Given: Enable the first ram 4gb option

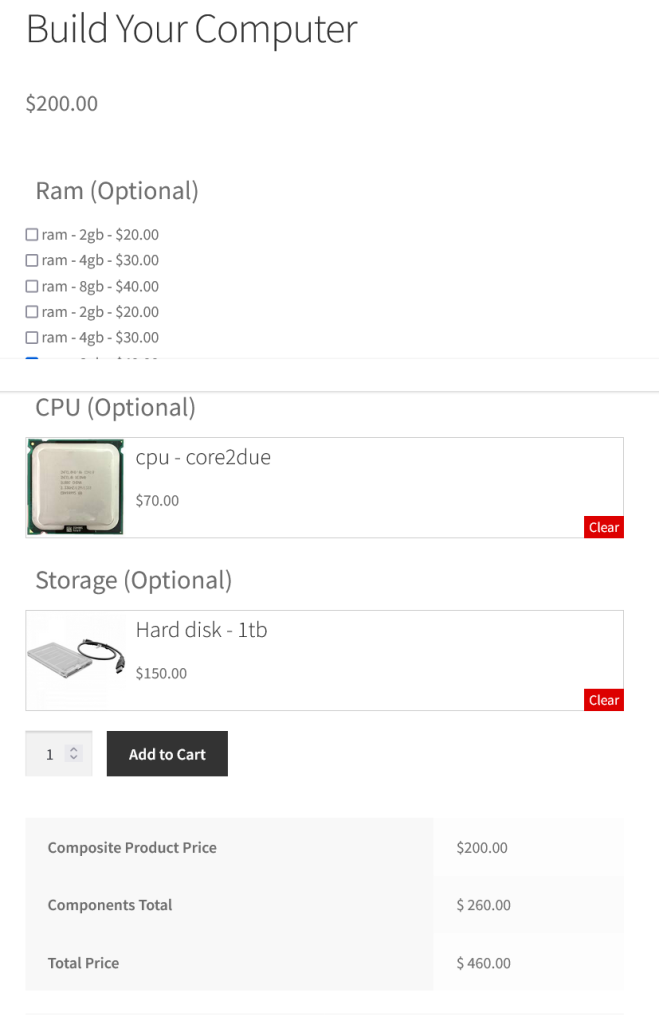Looking at the screenshot, I should coord(32,260).
